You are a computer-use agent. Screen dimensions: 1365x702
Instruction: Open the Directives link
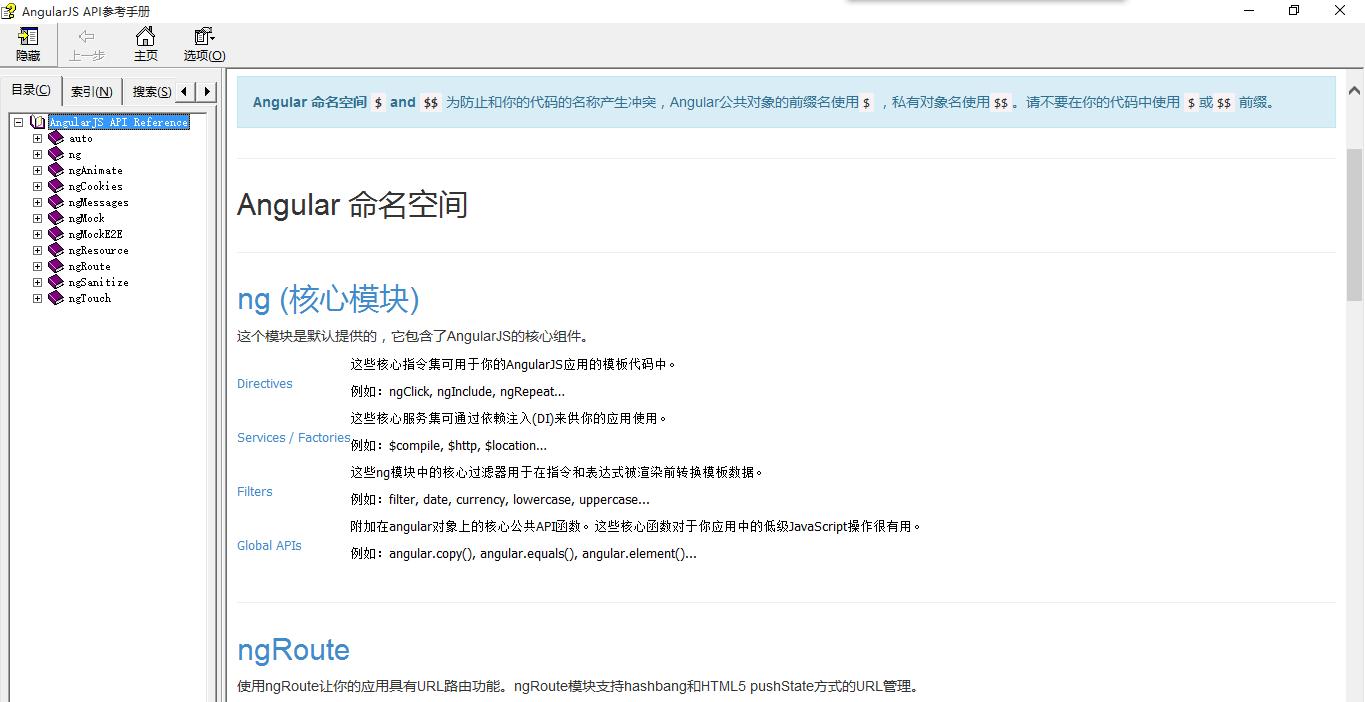[x=264, y=383]
